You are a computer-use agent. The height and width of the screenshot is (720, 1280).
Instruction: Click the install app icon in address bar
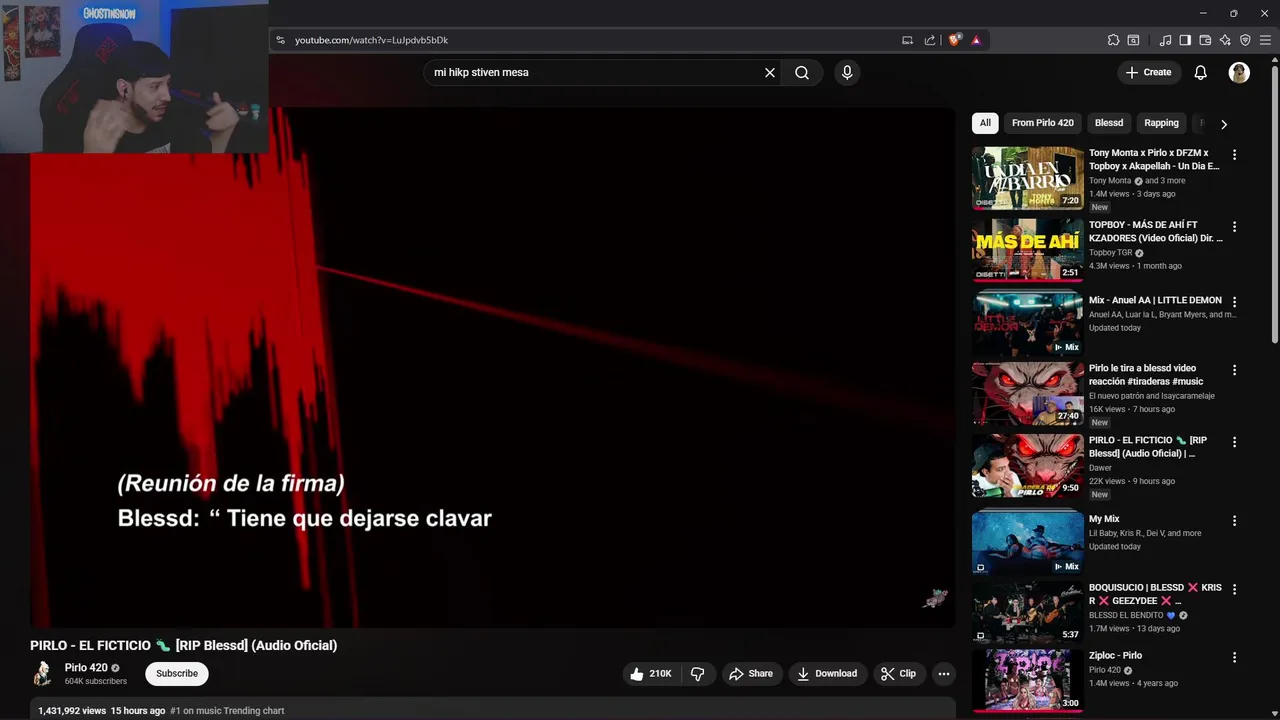coord(907,40)
